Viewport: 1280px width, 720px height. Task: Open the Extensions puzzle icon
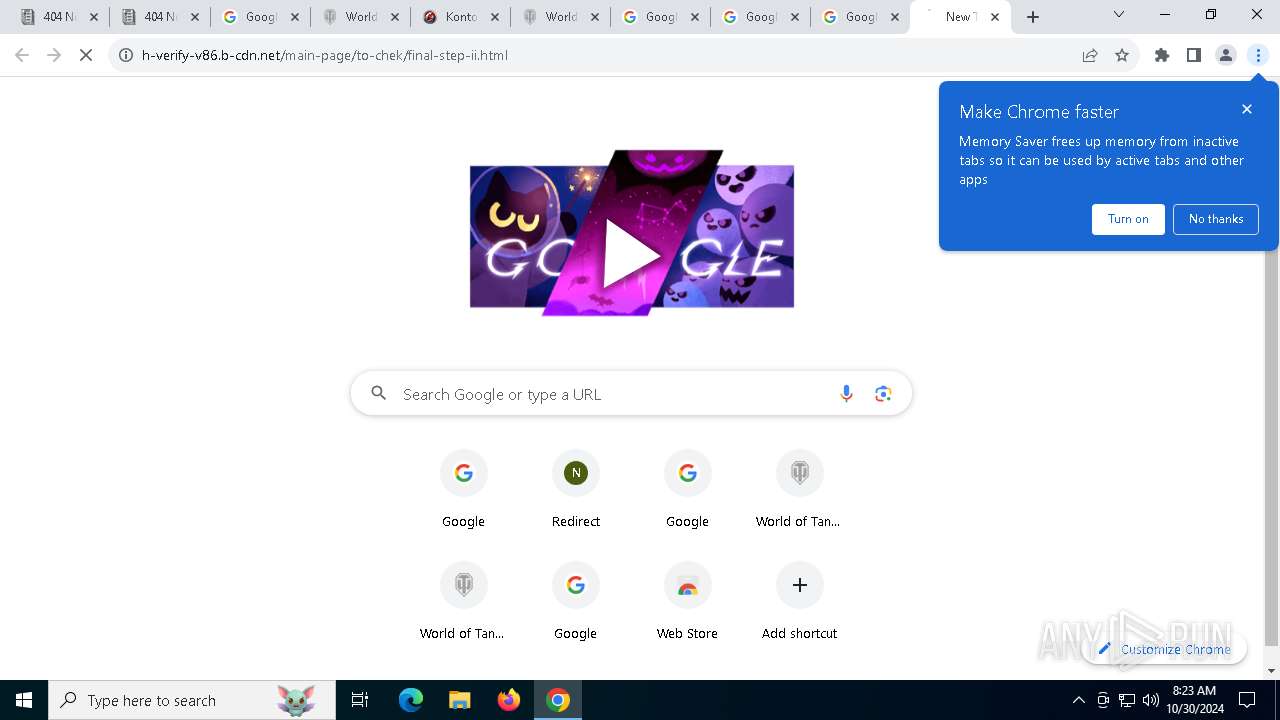pos(1162,56)
